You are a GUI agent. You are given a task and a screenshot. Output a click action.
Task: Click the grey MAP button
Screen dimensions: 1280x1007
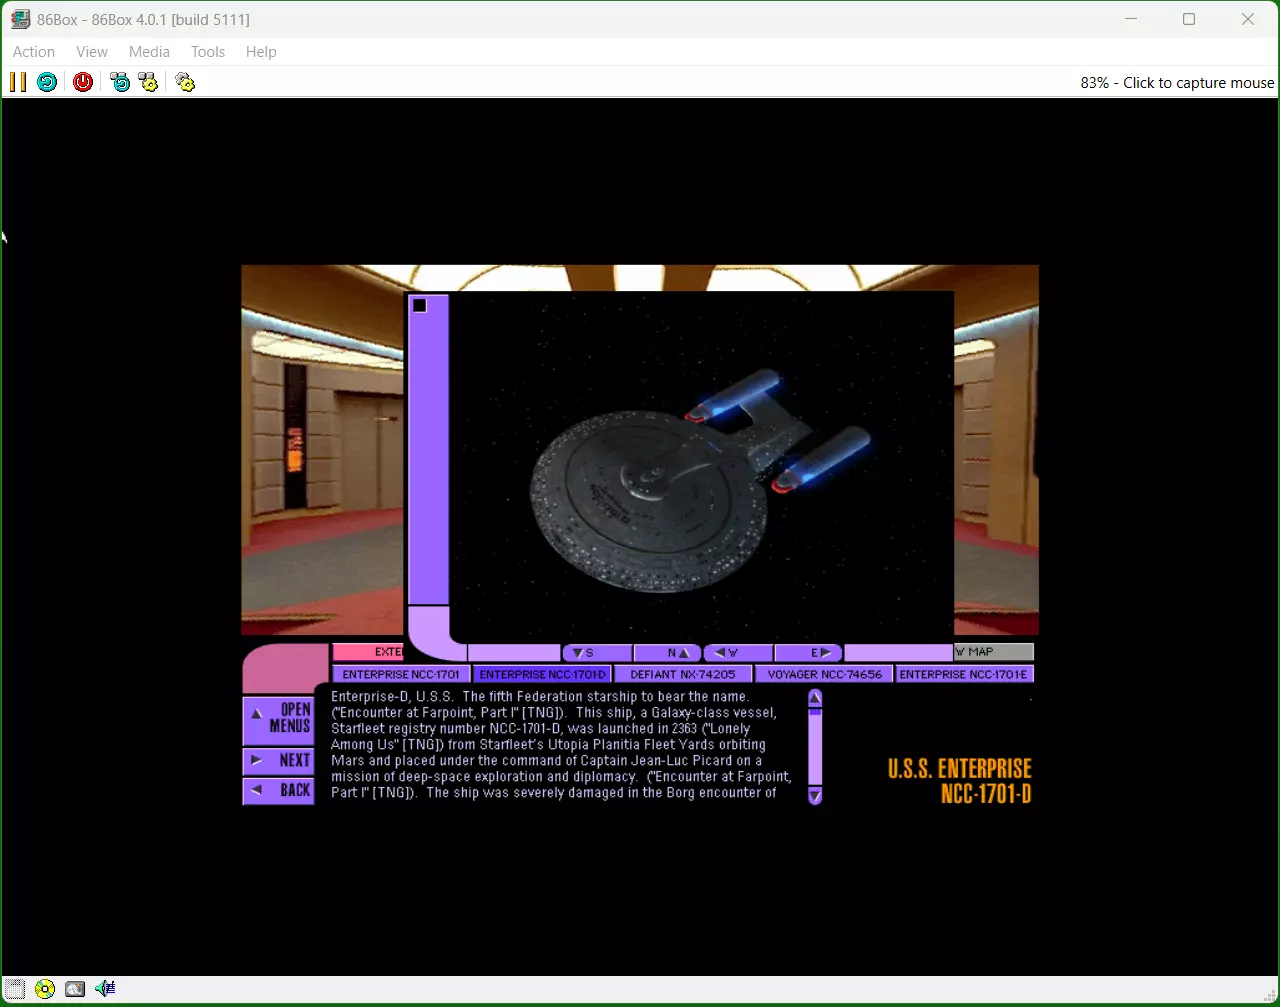coord(993,652)
